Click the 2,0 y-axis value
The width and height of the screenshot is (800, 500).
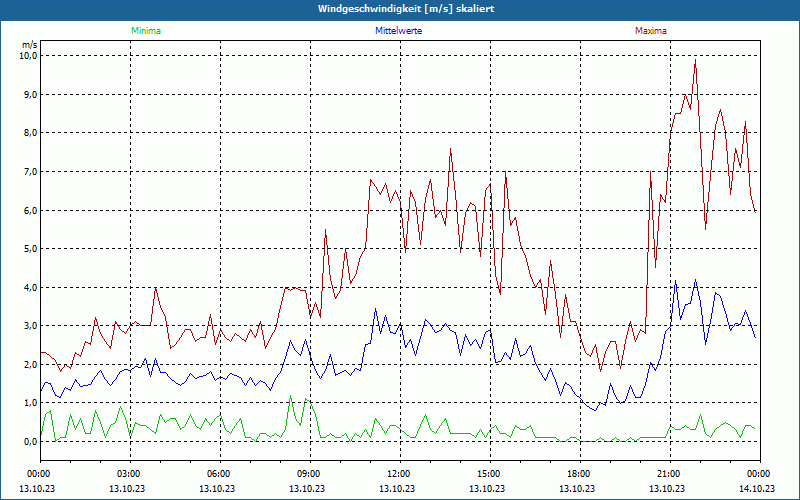tap(30, 364)
